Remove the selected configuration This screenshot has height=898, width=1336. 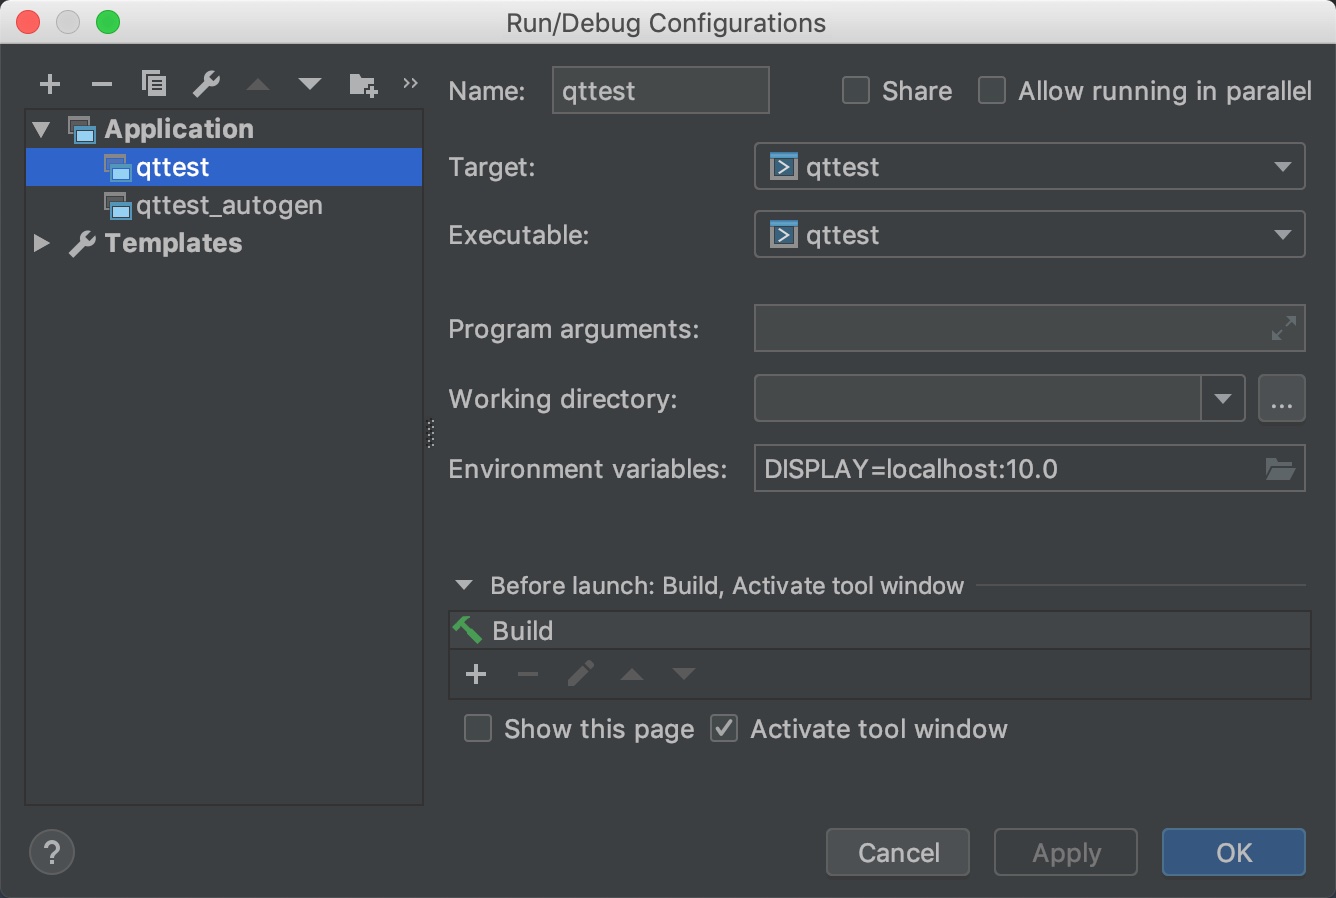tap(102, 84)
